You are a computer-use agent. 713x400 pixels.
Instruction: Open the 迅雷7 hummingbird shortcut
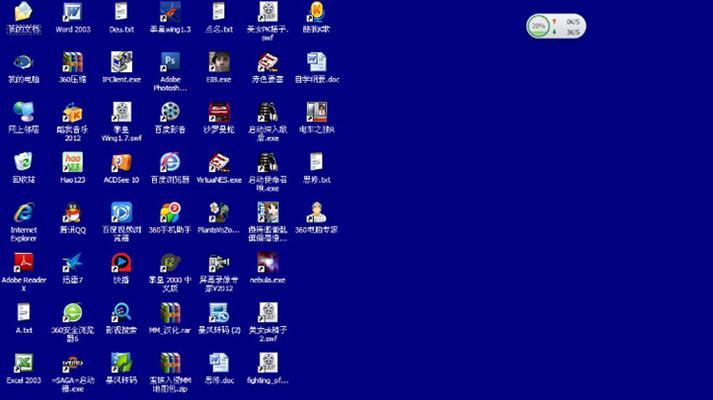tap(73, 263)
